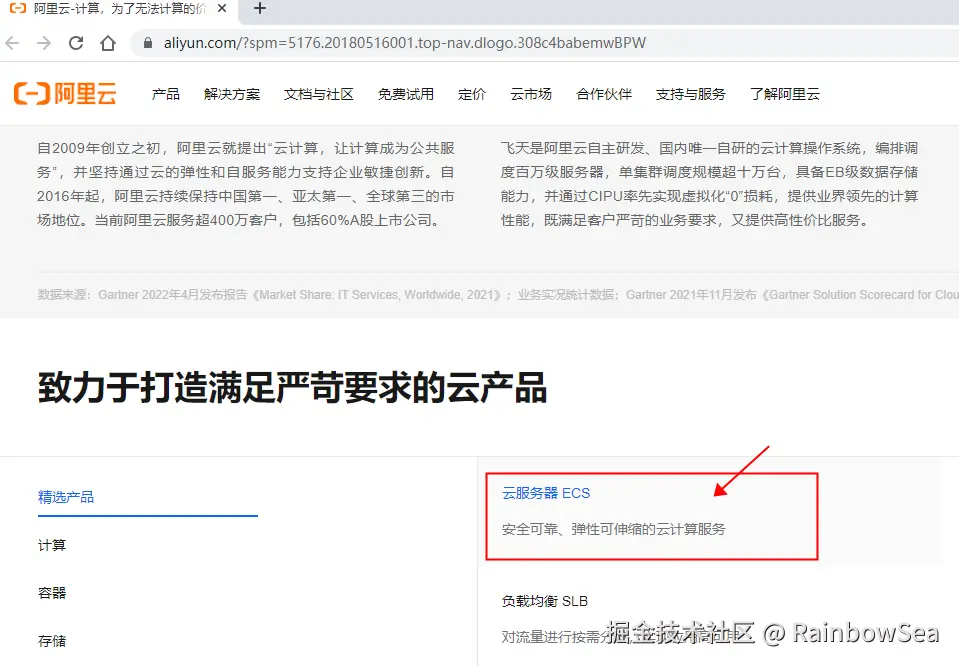This screenshot has width=959, height=666.
Task: Open a new tab with plus button
Action: 260,9
